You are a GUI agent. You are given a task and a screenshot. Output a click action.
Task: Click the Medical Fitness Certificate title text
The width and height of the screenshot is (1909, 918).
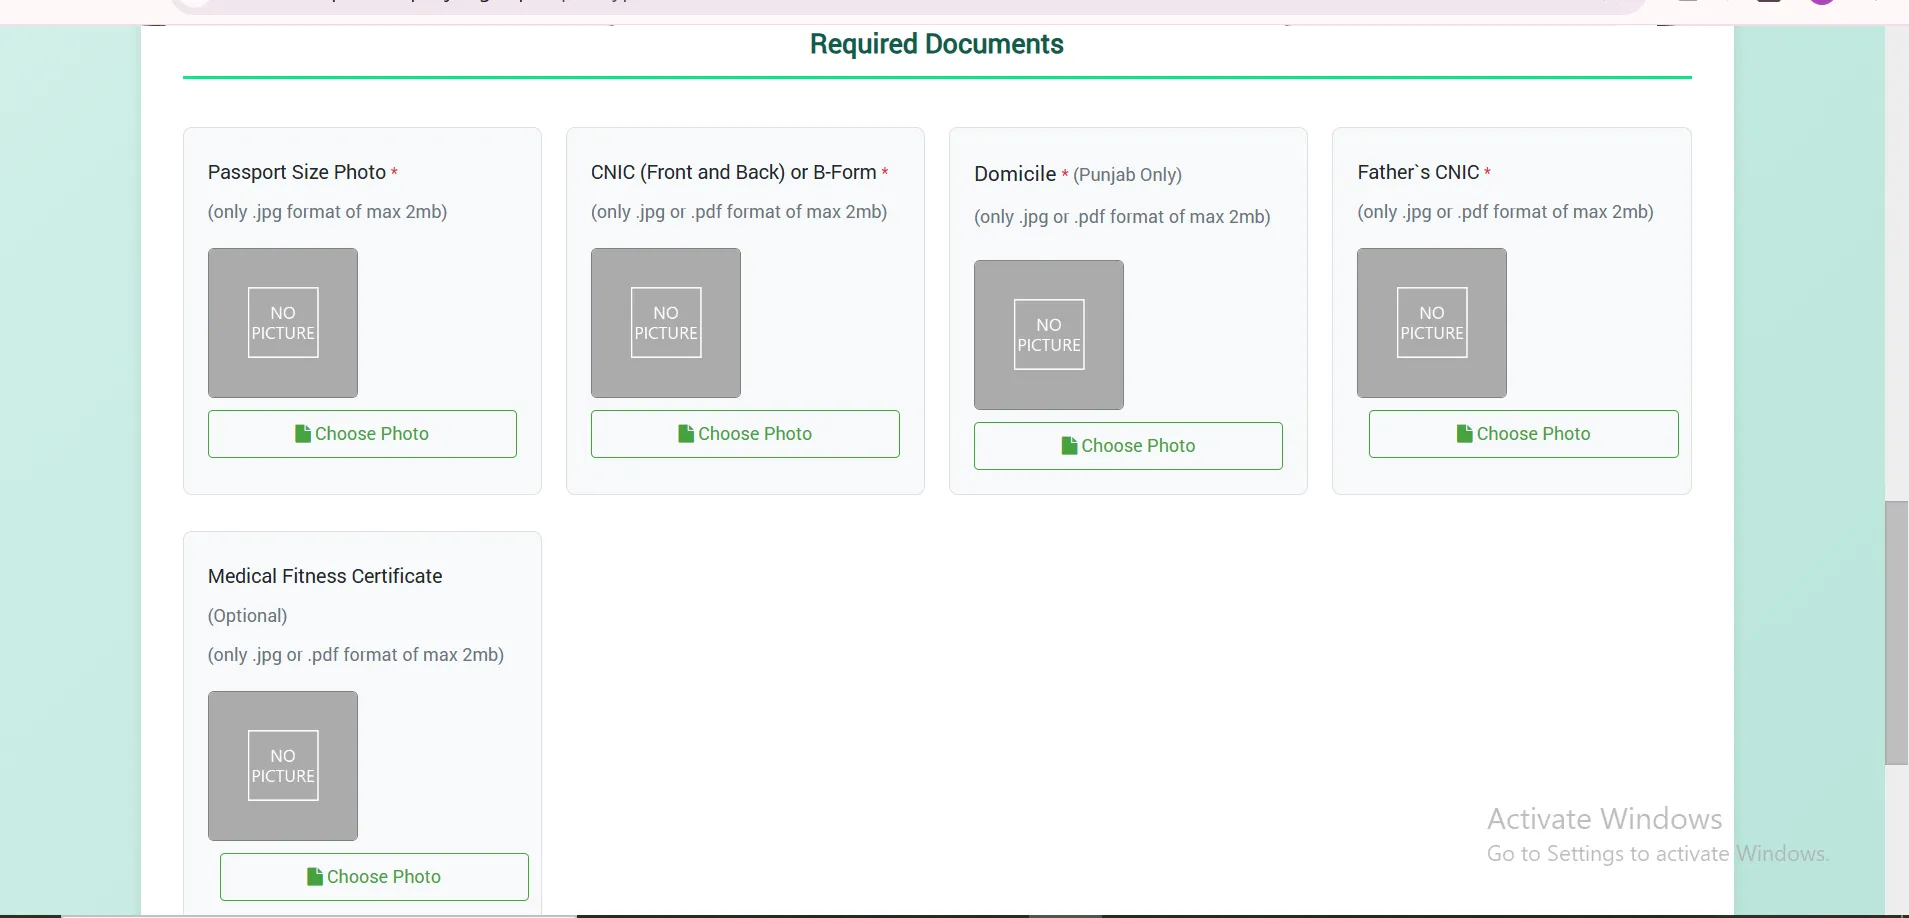pos(325,576)
